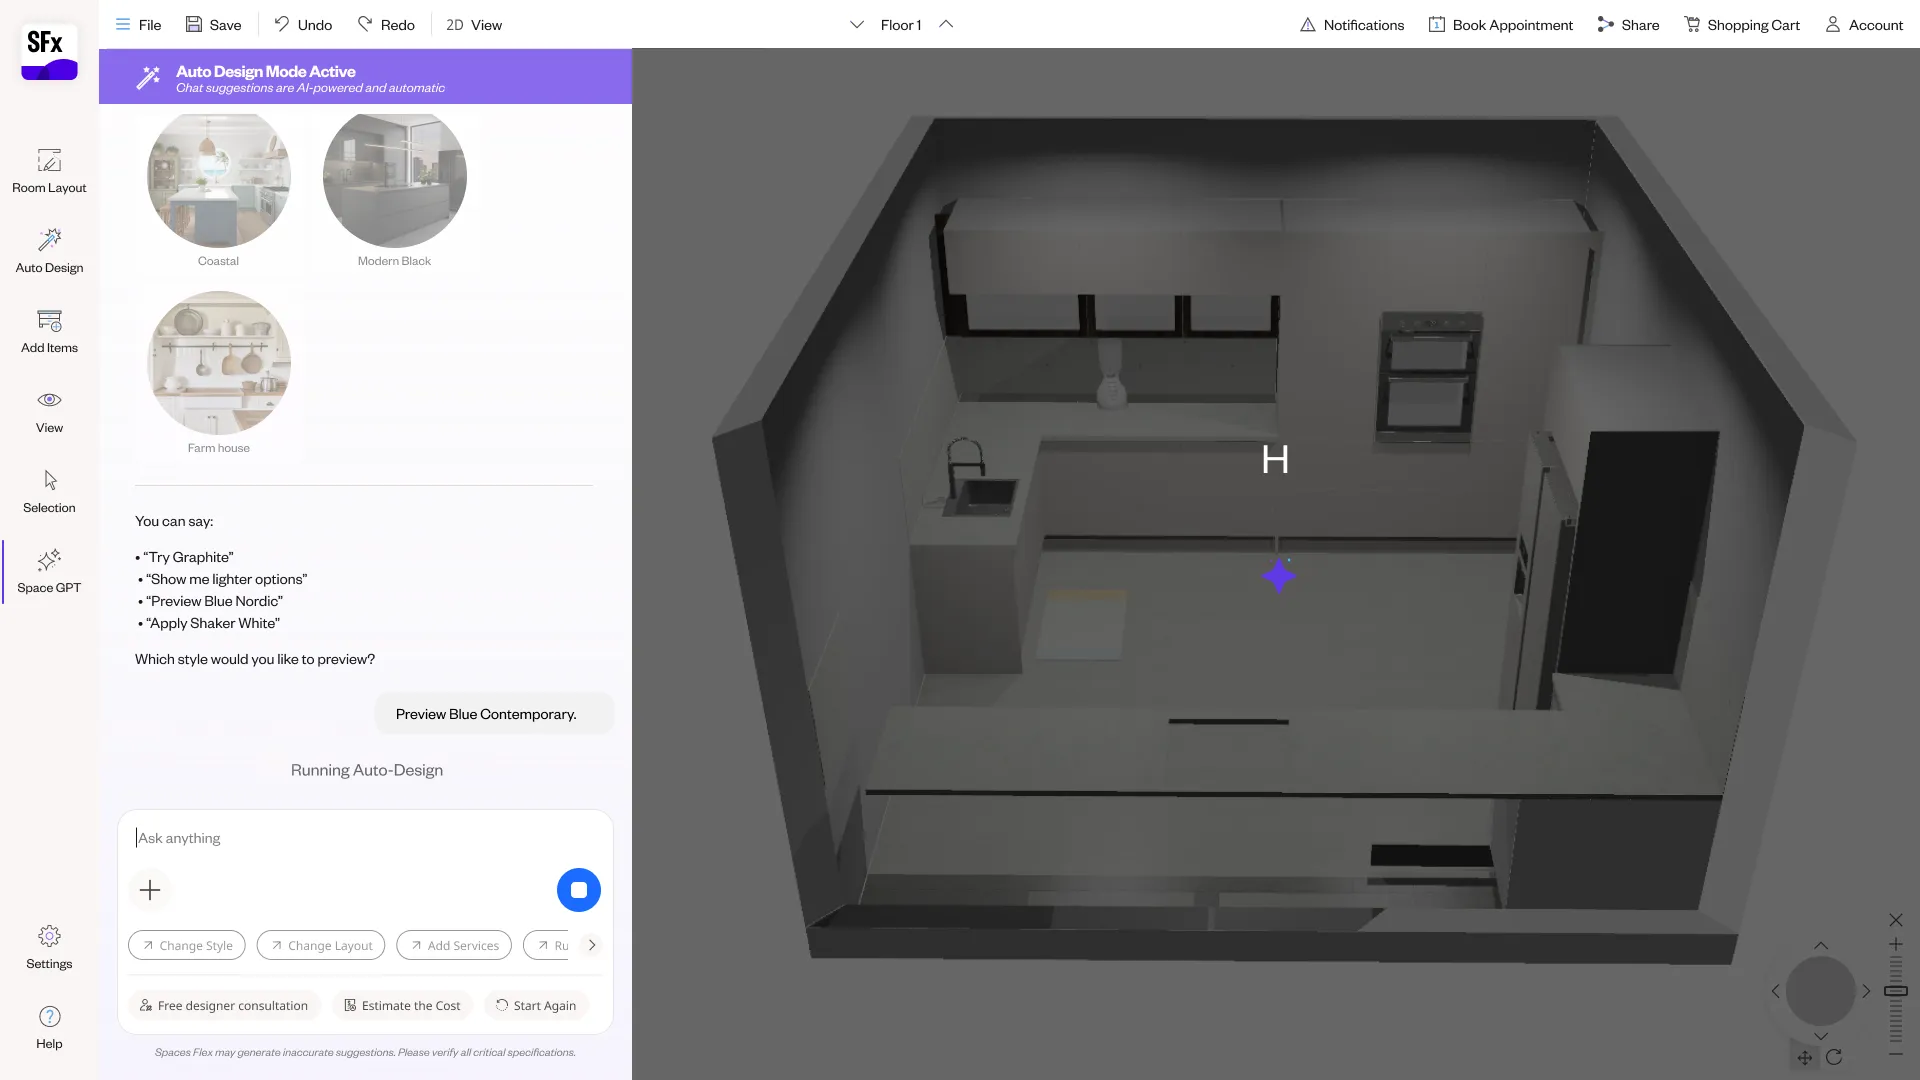
Task: Click the Change Style chip
Action: point(187,945)
